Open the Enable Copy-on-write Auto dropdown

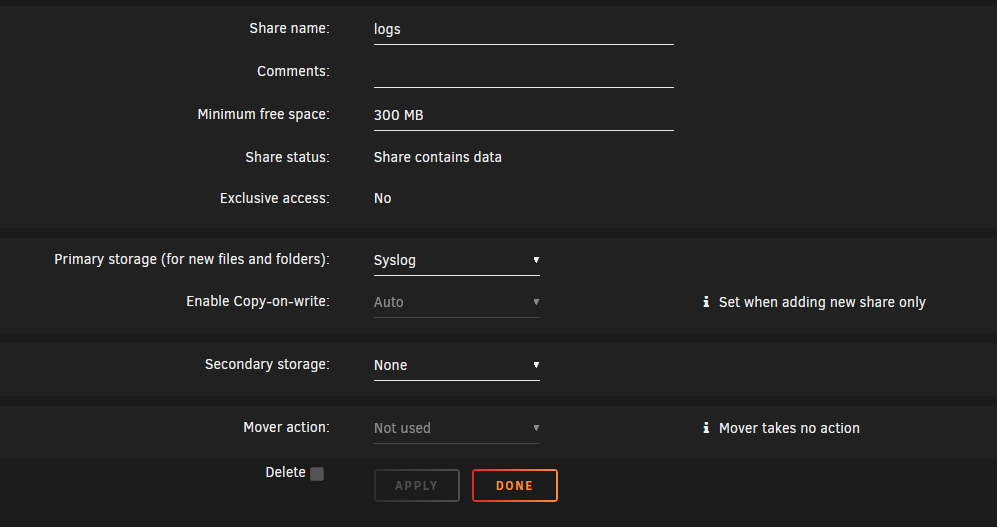457,302
